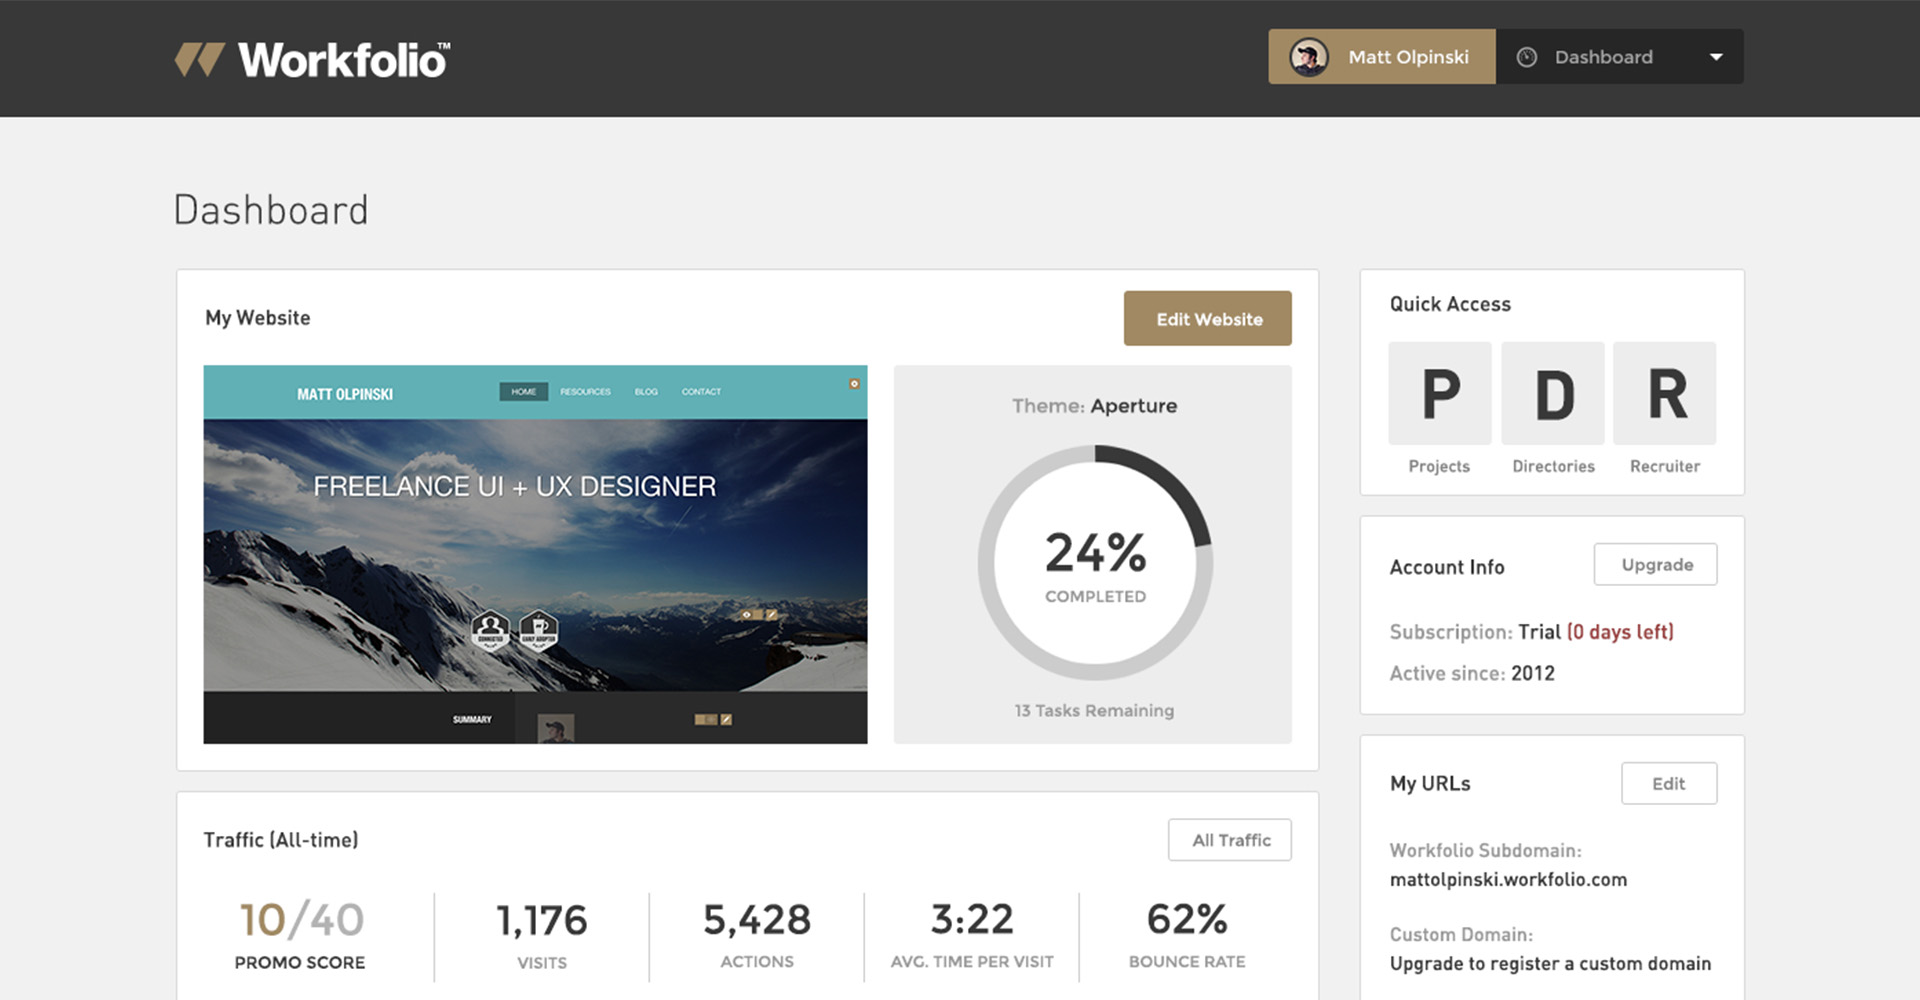Click HOME tab in website preview
Image resolution: width=1920 pixels, height=1000 pixels.
click(x=524, y=391)
